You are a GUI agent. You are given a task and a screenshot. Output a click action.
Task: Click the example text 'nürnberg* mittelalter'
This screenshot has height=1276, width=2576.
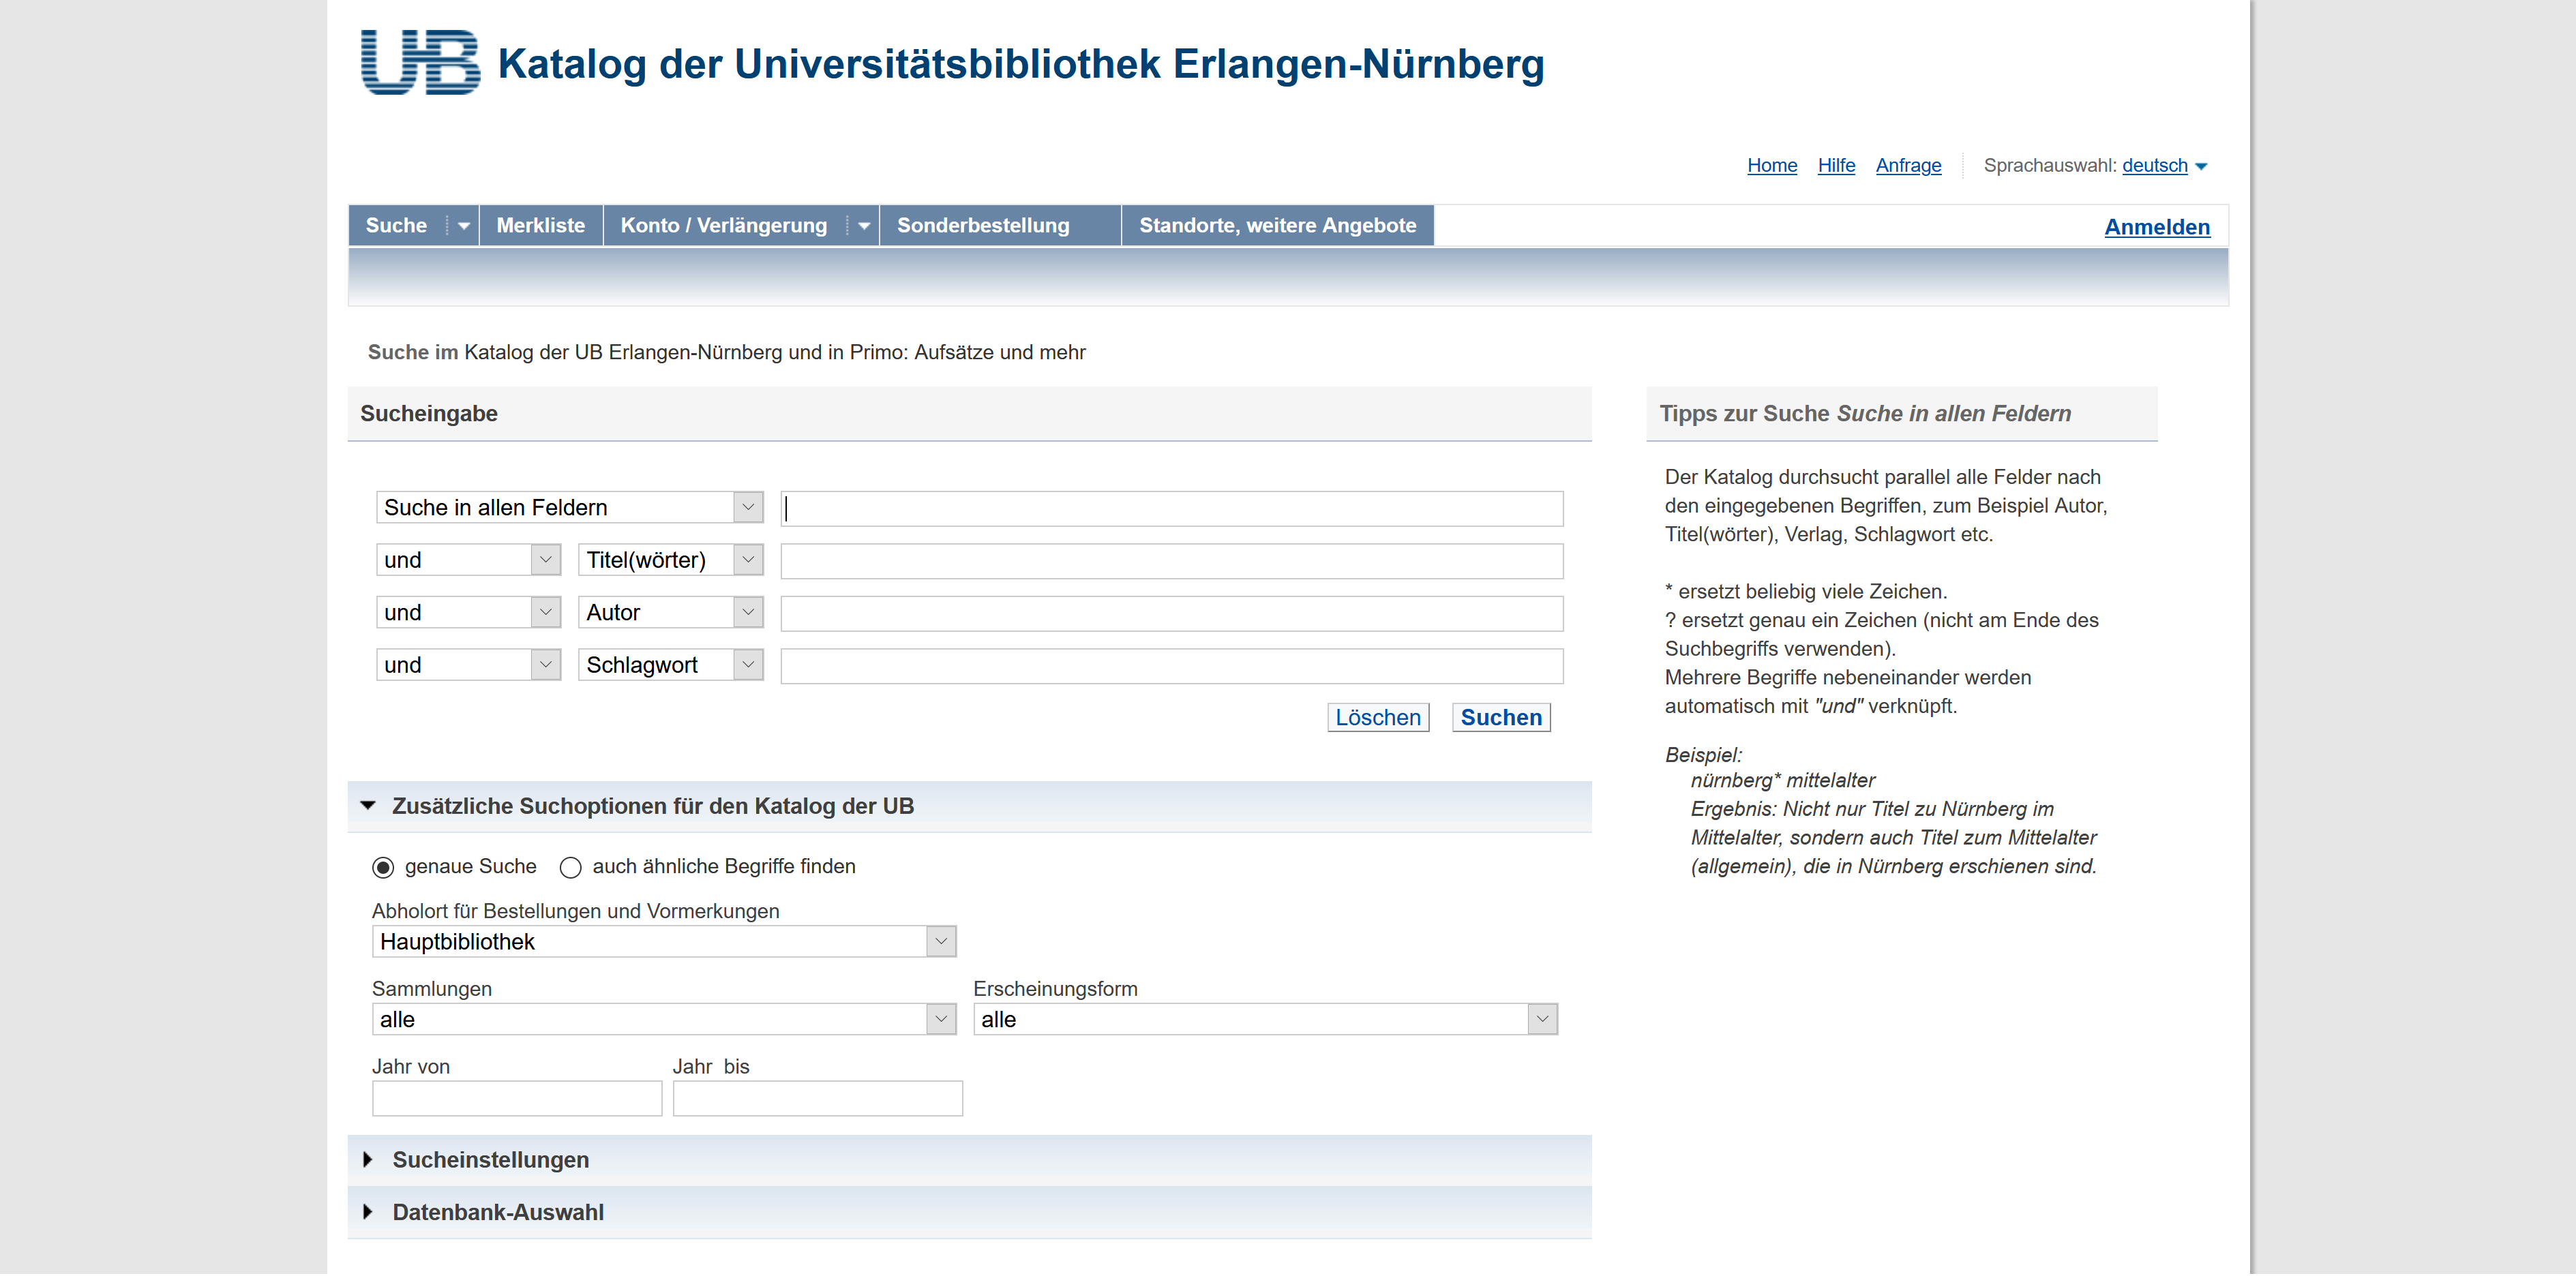point(1782,781)
